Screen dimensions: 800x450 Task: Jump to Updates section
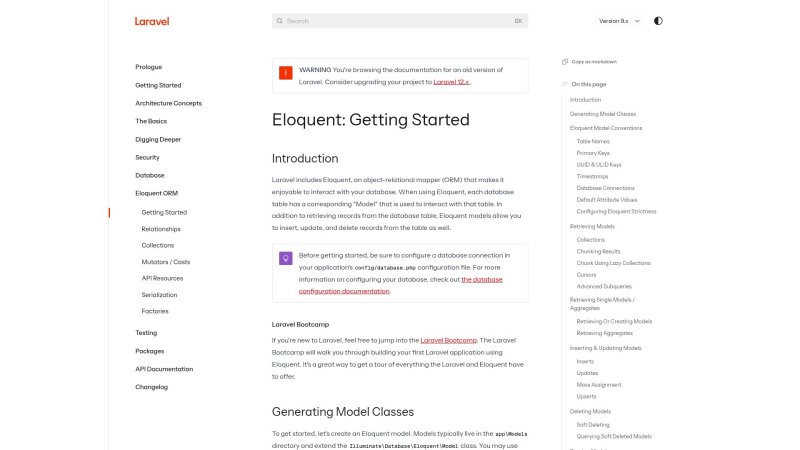click(587, 373)
